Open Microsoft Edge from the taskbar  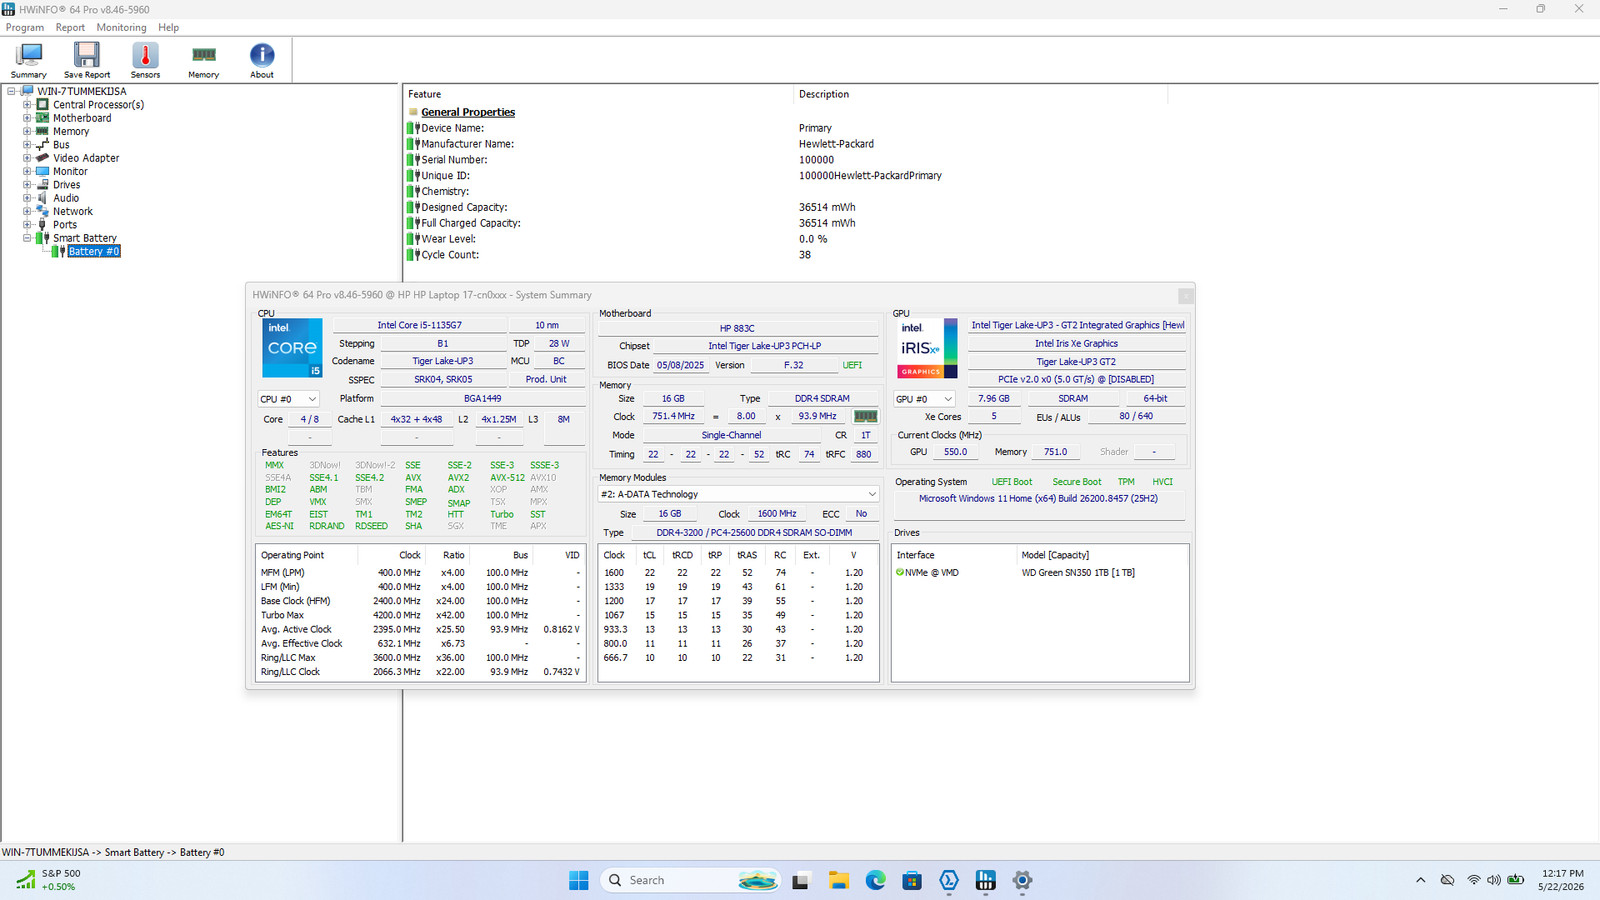click(875, 880)
